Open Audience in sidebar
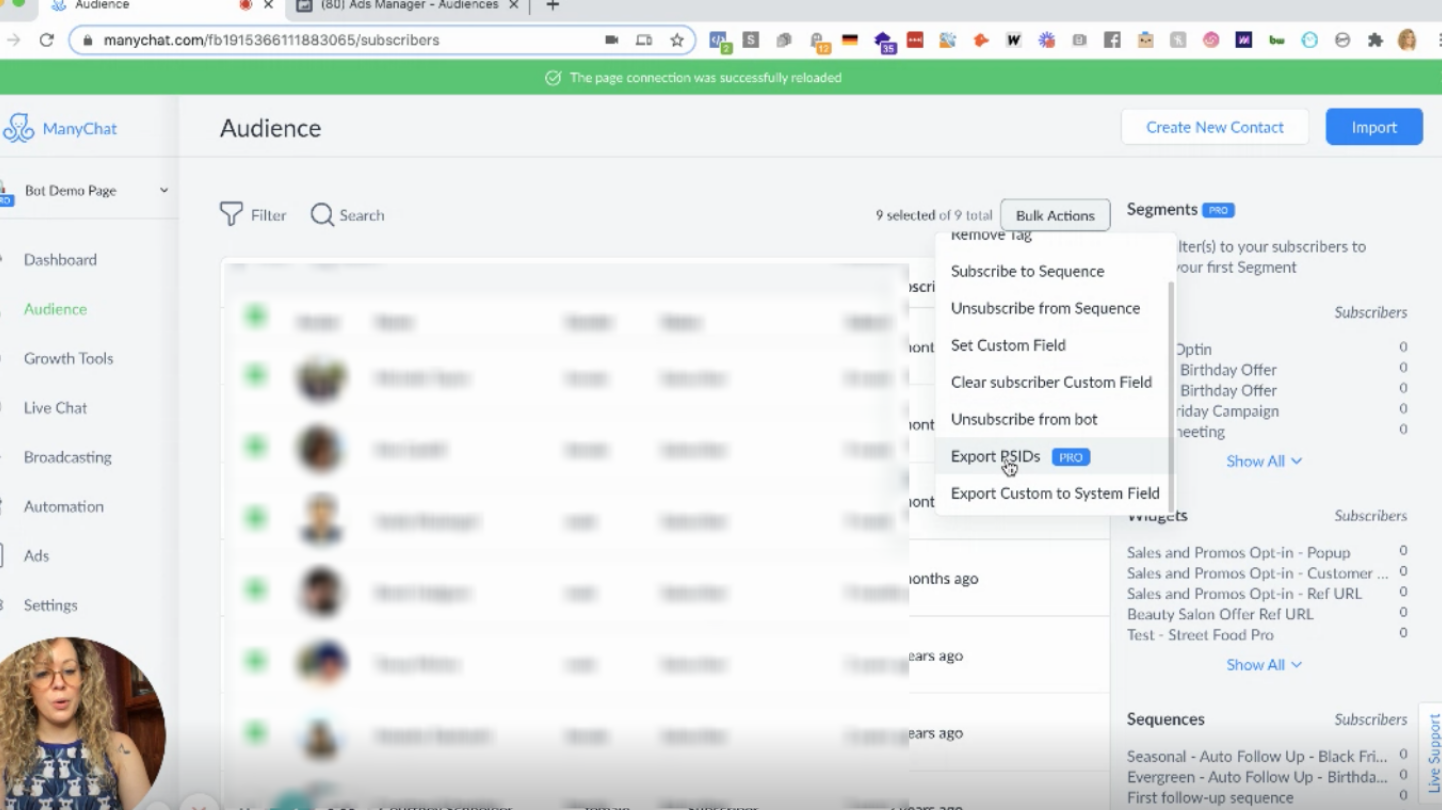 click(x=55, y=309)
